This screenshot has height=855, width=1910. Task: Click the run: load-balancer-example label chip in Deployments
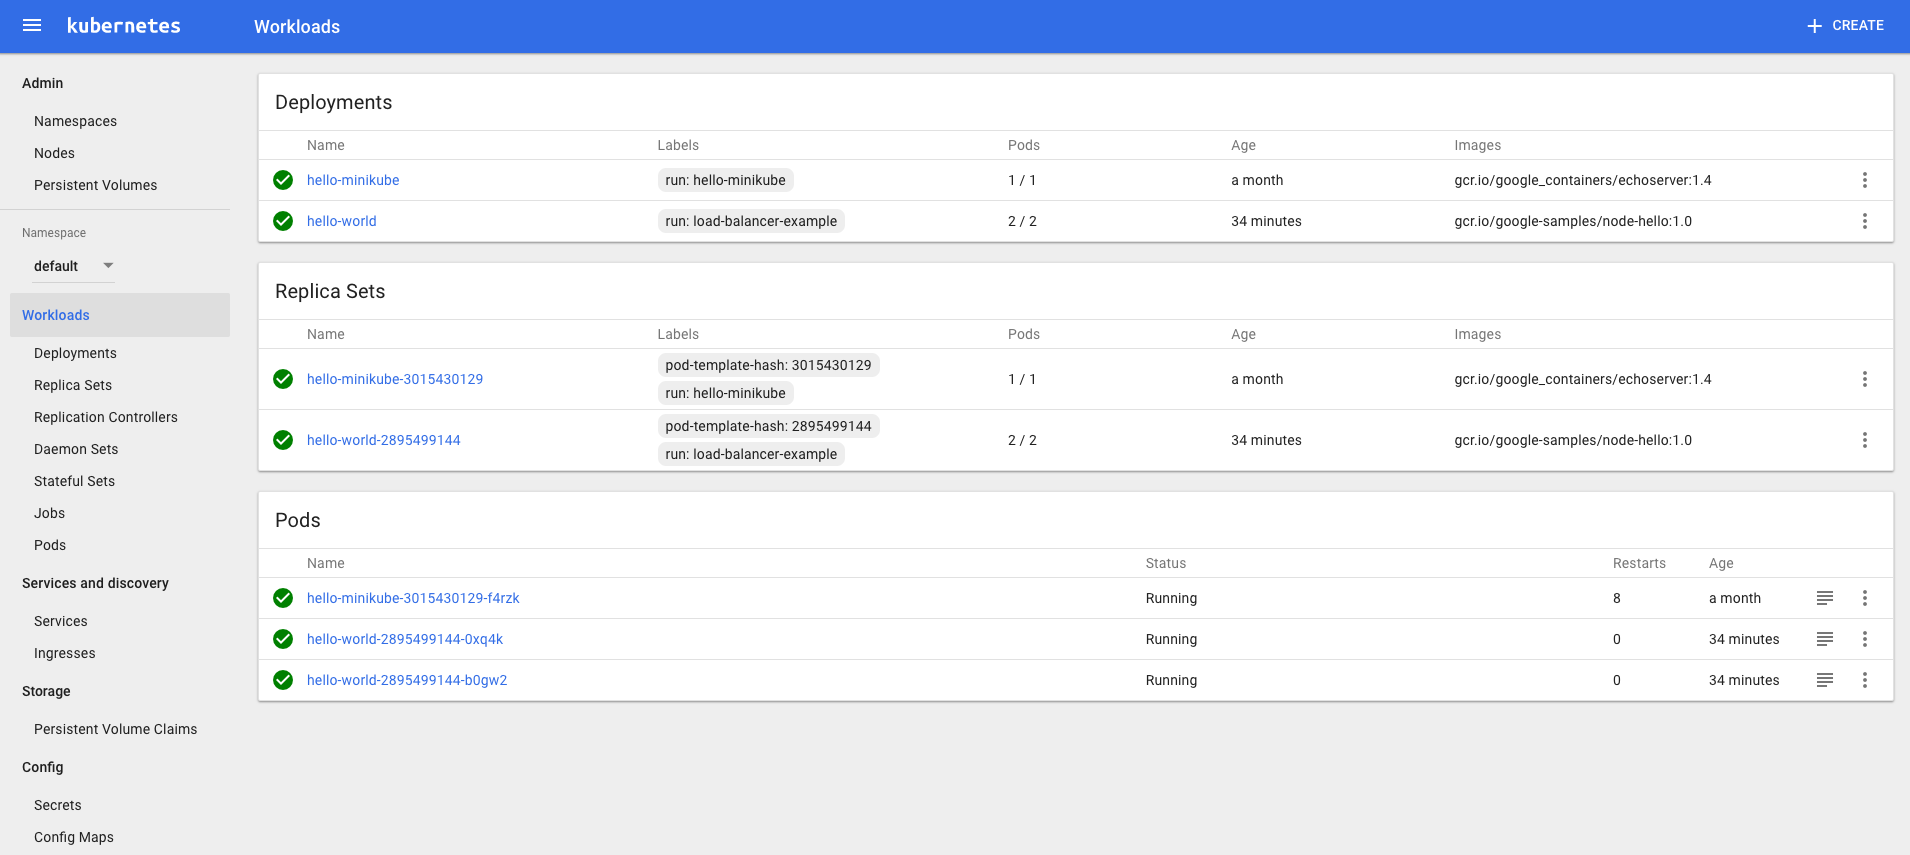tap(751, 221)
